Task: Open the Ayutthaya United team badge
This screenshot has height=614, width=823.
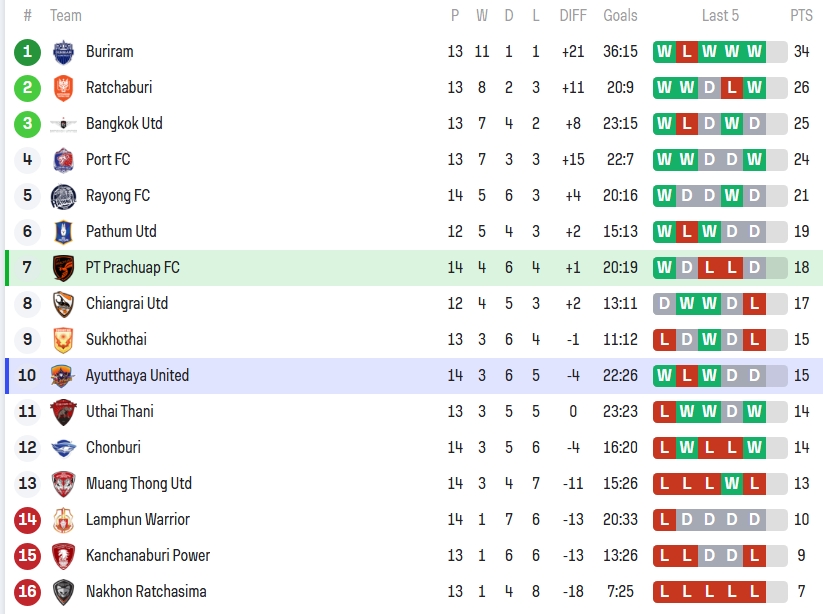Action: (63, 376)
